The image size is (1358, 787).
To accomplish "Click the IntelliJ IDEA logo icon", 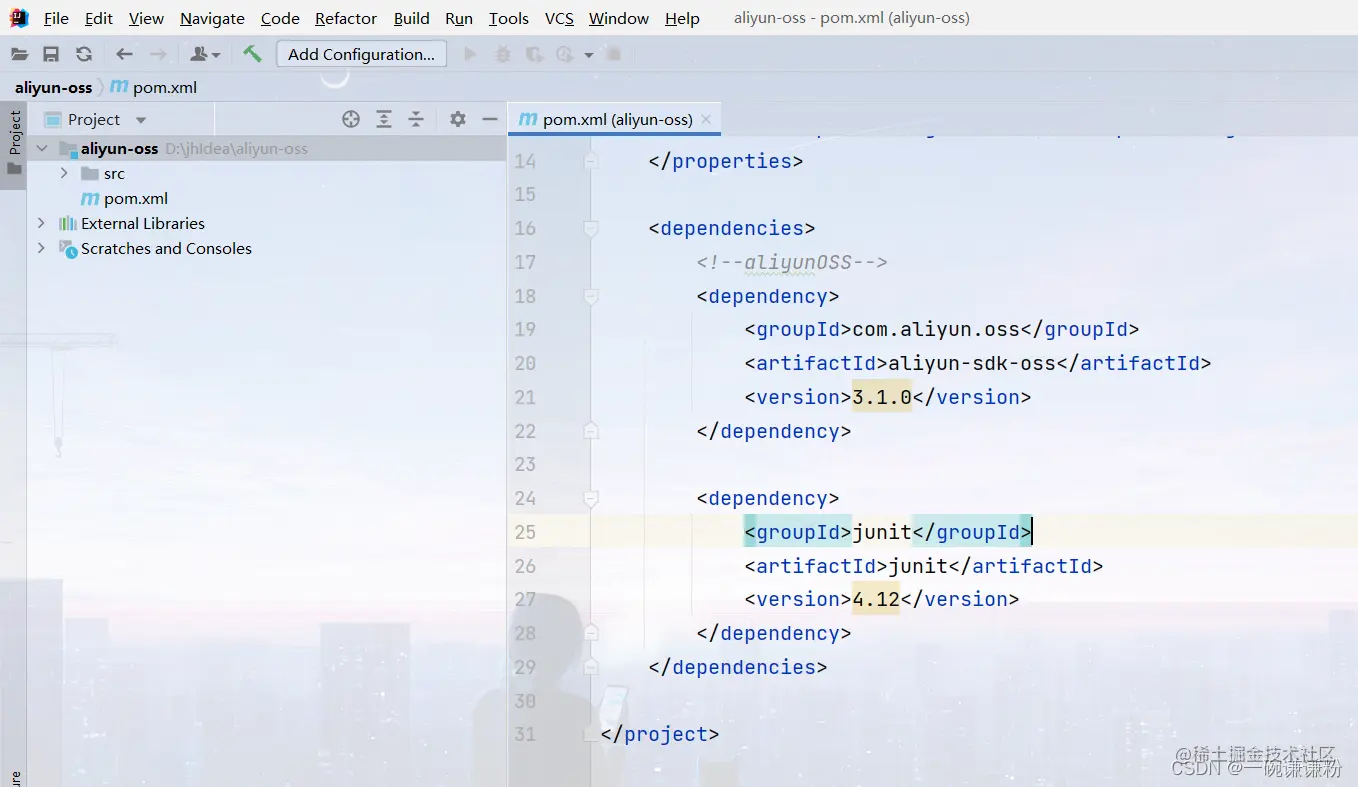I will click(19, 18).
